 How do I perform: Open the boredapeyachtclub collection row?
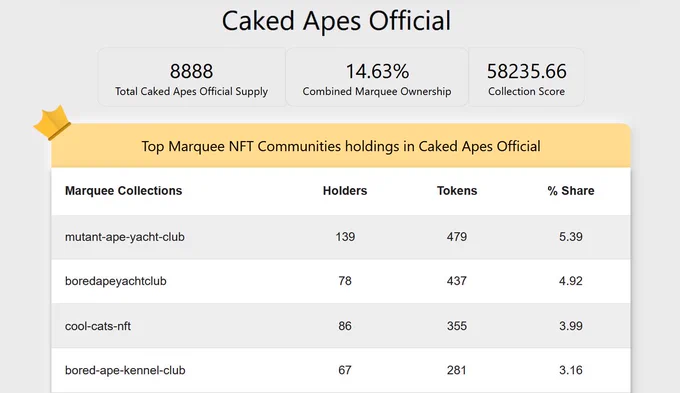pos(341,281)
